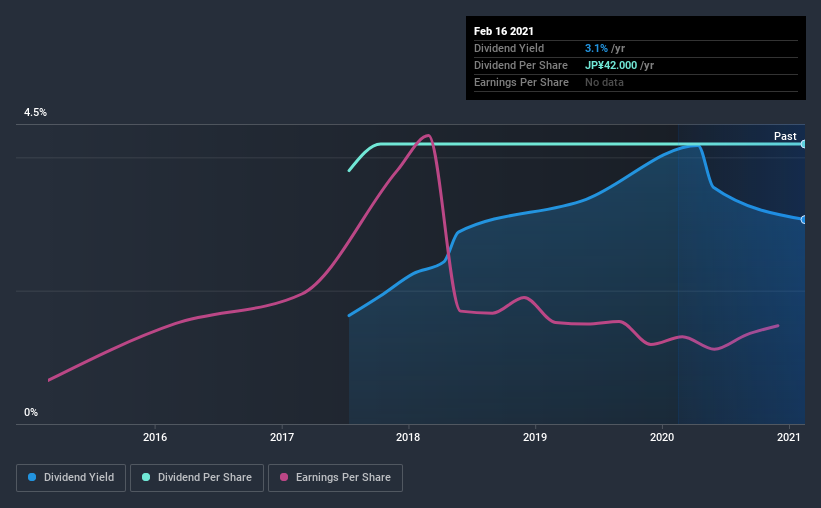Toggle the Dividend Yield legend button
Screen dimensions: 821x508
click(x=71, y=478)
